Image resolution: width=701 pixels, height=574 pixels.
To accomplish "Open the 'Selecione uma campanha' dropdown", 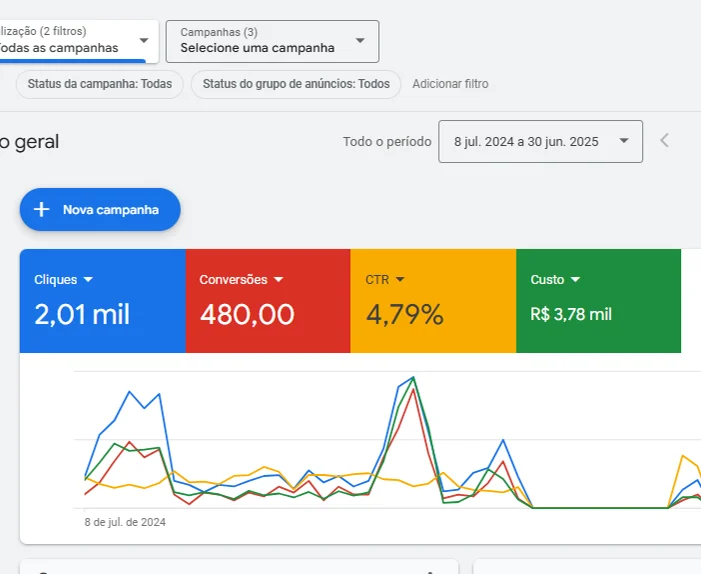I will tap(272, 41).
